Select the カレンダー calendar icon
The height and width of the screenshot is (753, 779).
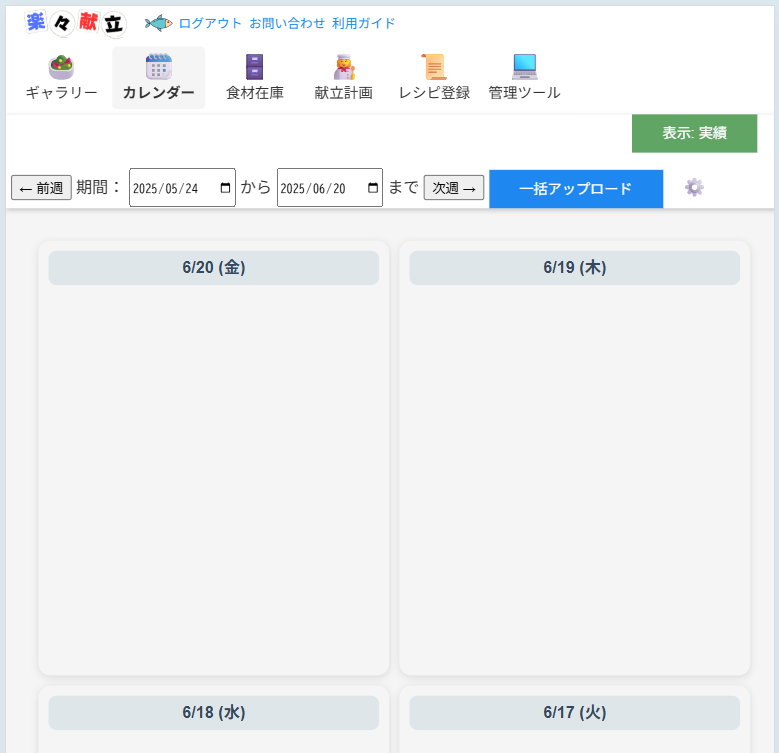coord(158,67)
